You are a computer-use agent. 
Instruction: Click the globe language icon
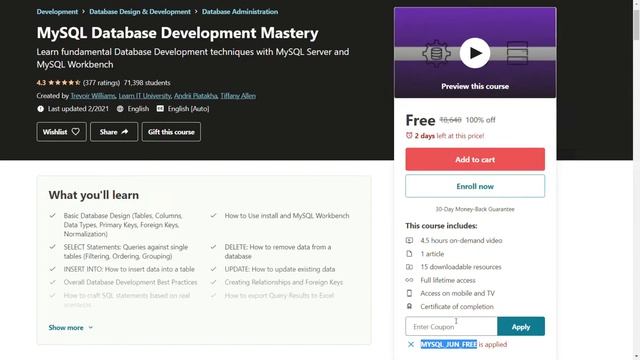(x=120, y=109)
